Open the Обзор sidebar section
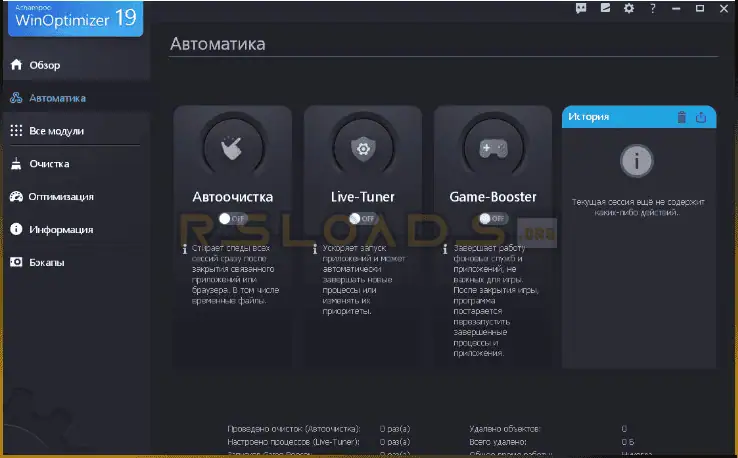 tap(45, 65)
